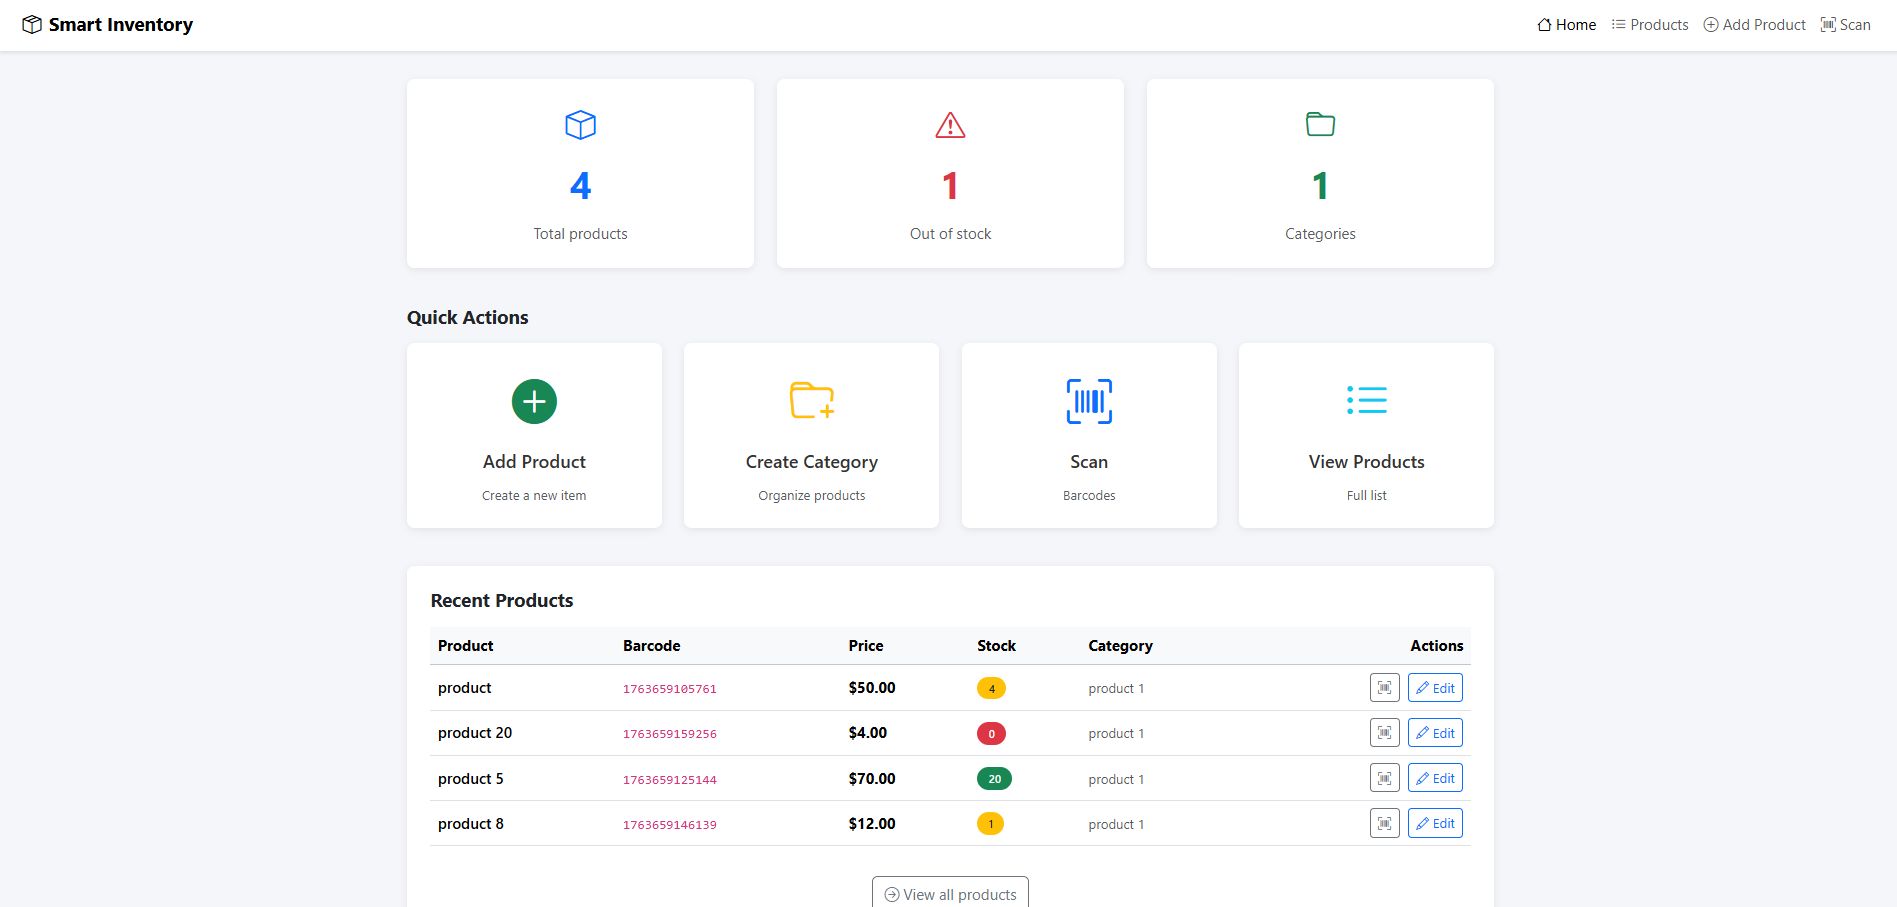Click the blue barcode Scan icon
Viewport: 1897px width, 907px height.
tap(1088, 401)
